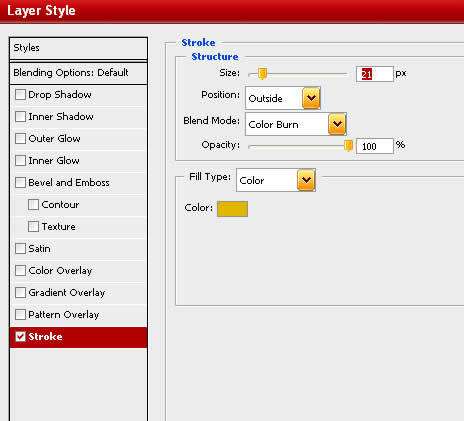Enable the Satin checkbox
The image size is (464, 421).
click(20, 248)
